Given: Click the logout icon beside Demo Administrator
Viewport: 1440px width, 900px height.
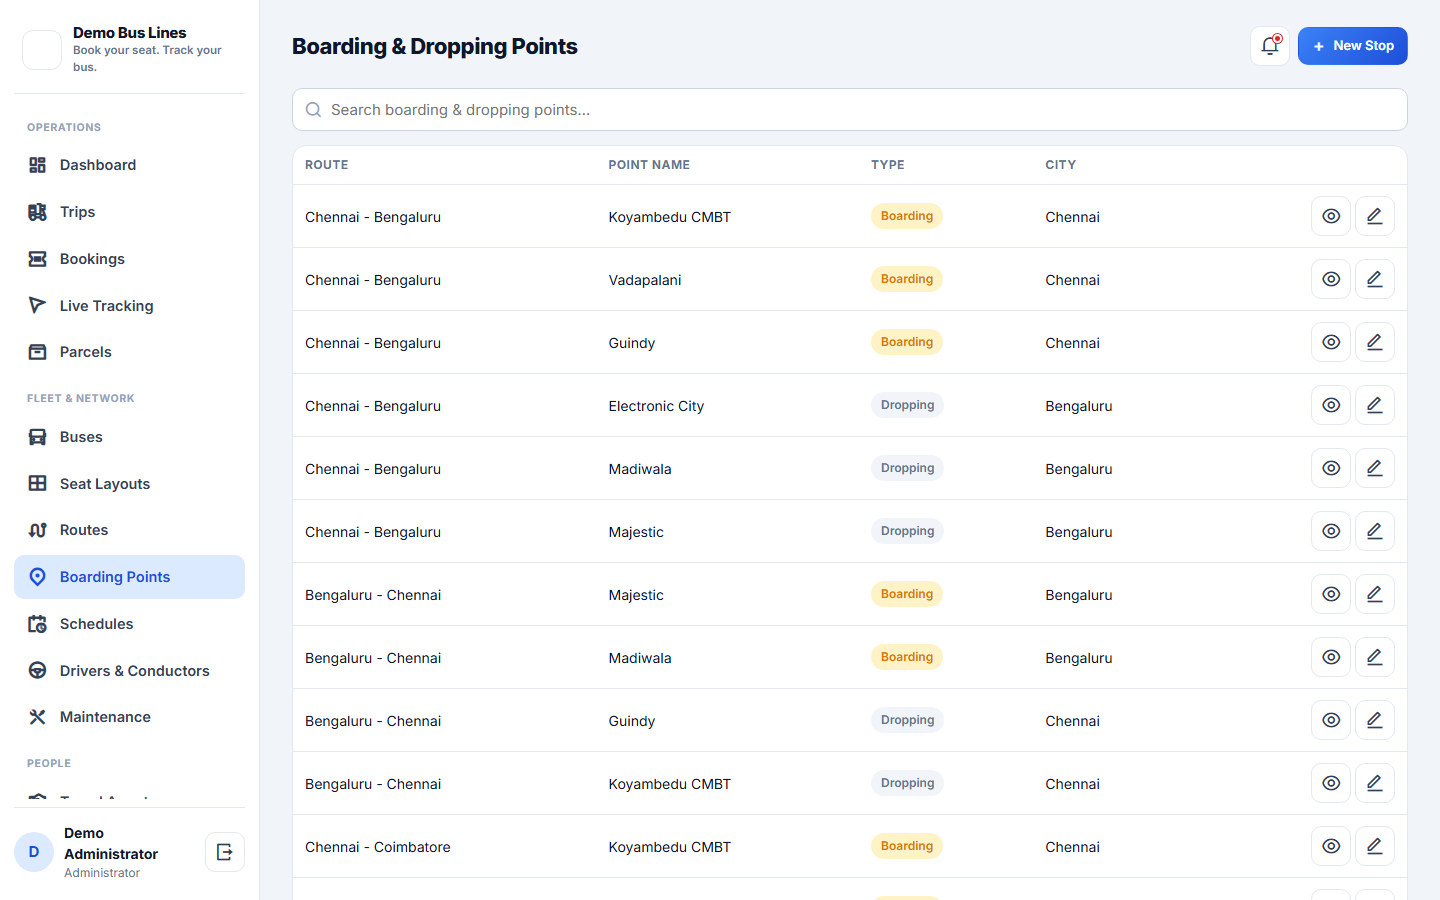Looking at the screenshot, I should tap(225, 852).
